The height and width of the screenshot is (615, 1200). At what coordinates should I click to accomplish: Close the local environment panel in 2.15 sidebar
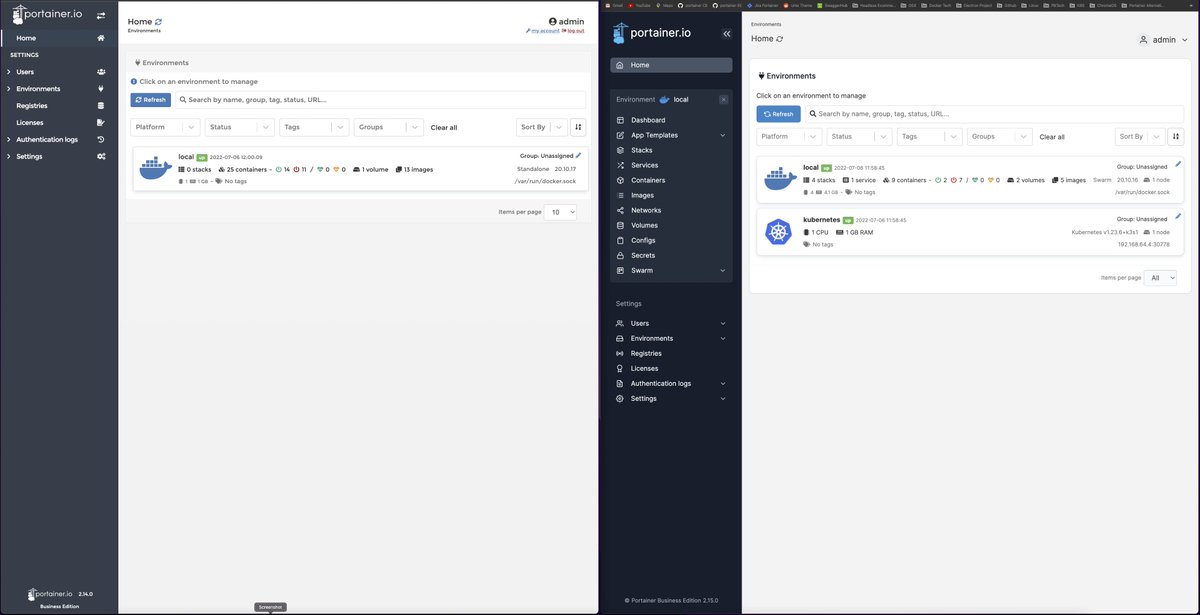(724, 99)
